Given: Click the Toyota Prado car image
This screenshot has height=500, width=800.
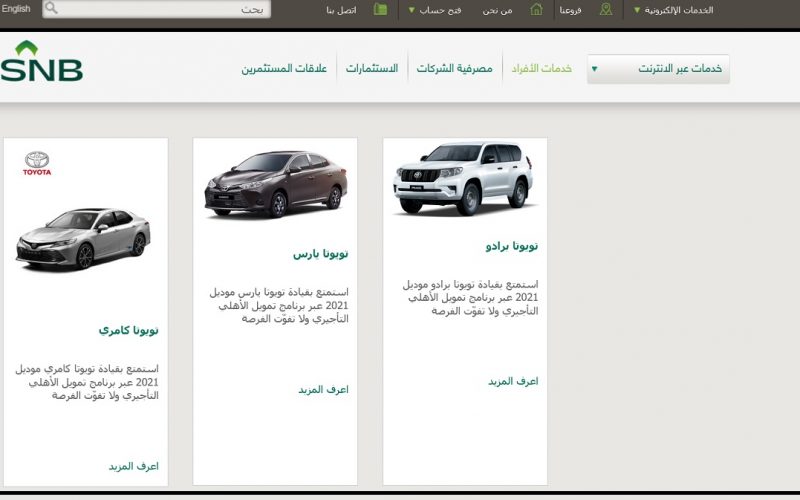Looking at the screenshot, I should pos(464,179).
